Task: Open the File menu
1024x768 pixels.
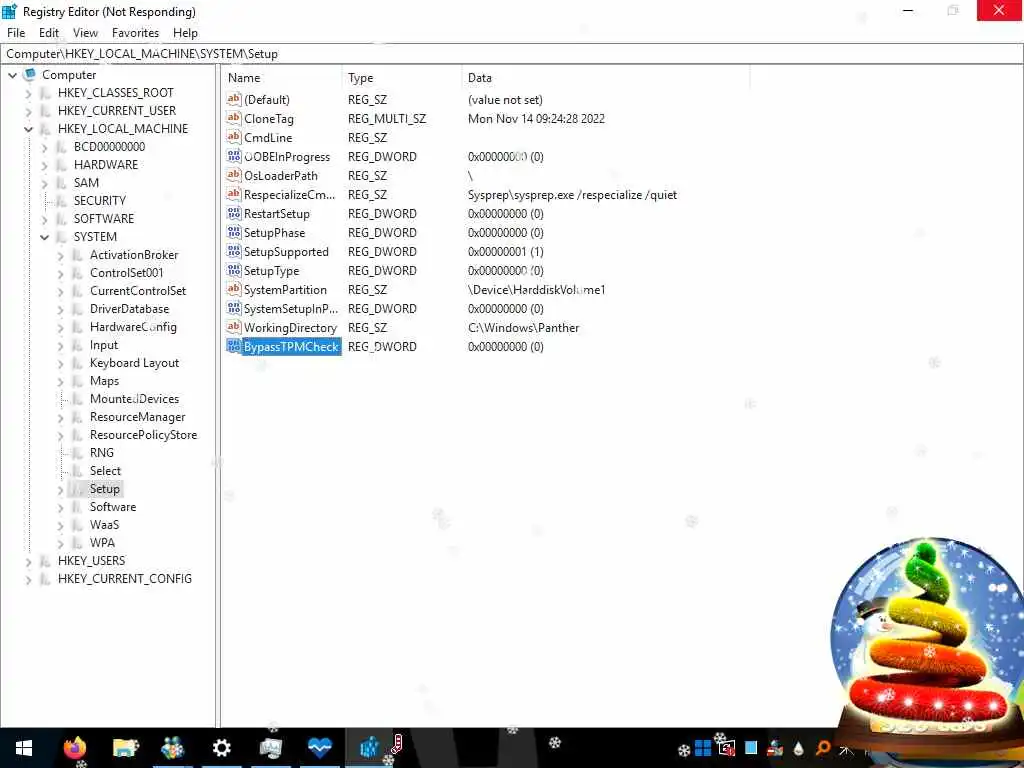Action: pos(16,33)
